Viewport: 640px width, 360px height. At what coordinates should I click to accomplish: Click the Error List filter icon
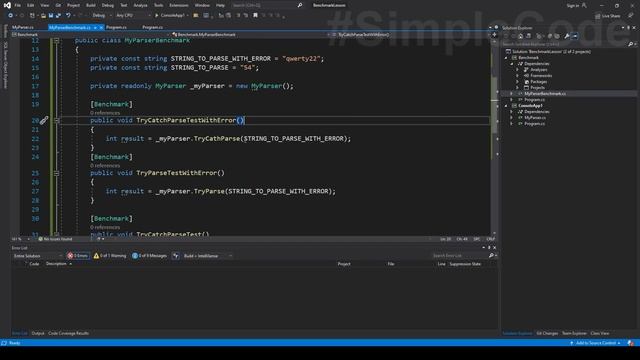click(176, 256)
